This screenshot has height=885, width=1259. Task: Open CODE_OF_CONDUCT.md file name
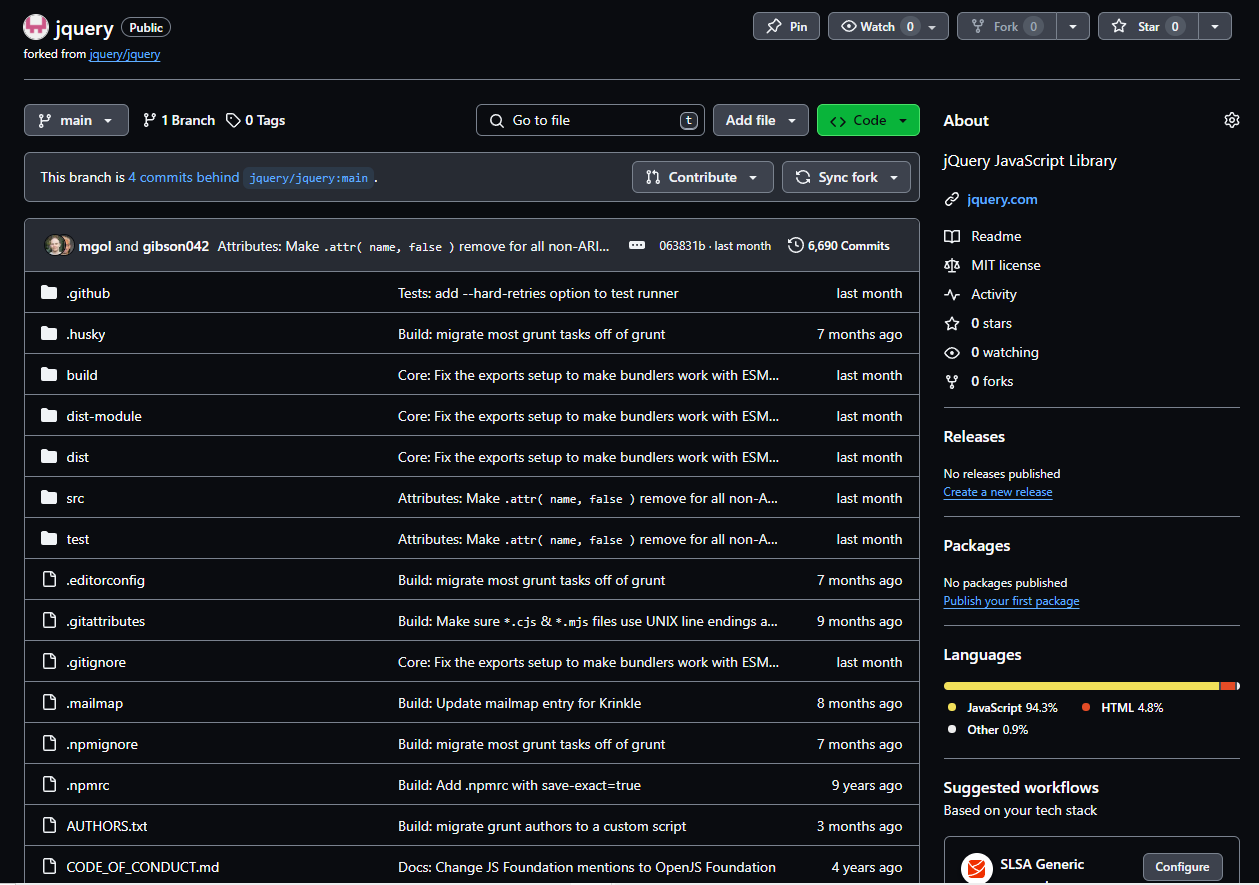[143, 867]
